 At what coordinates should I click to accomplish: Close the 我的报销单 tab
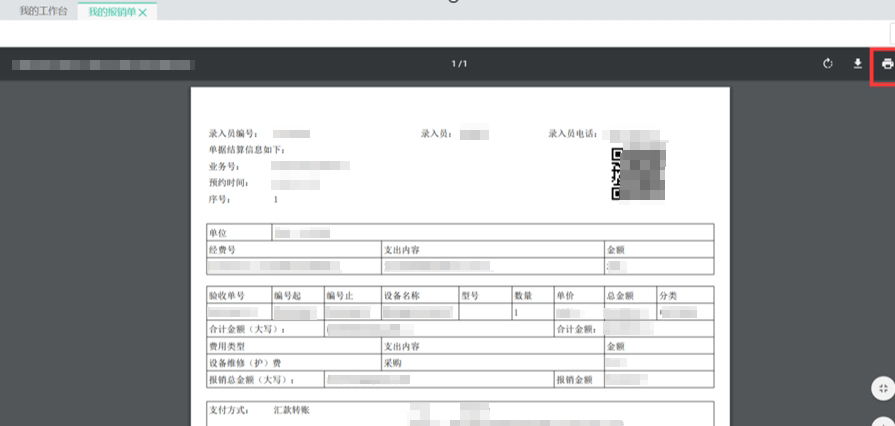coord(143,12)
